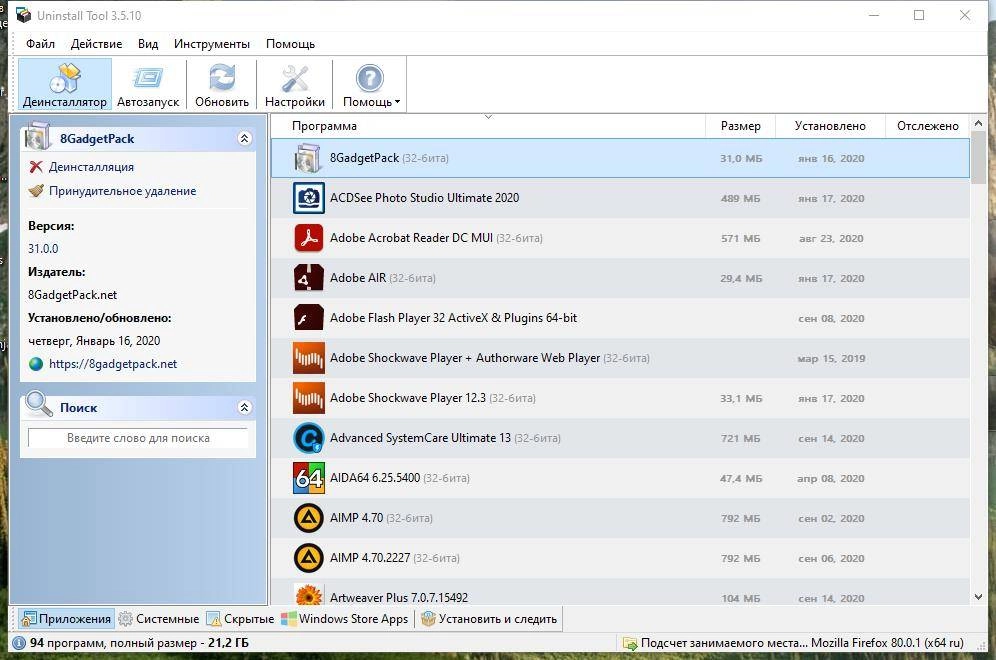Open the Инструменты menu

(212, 44)
